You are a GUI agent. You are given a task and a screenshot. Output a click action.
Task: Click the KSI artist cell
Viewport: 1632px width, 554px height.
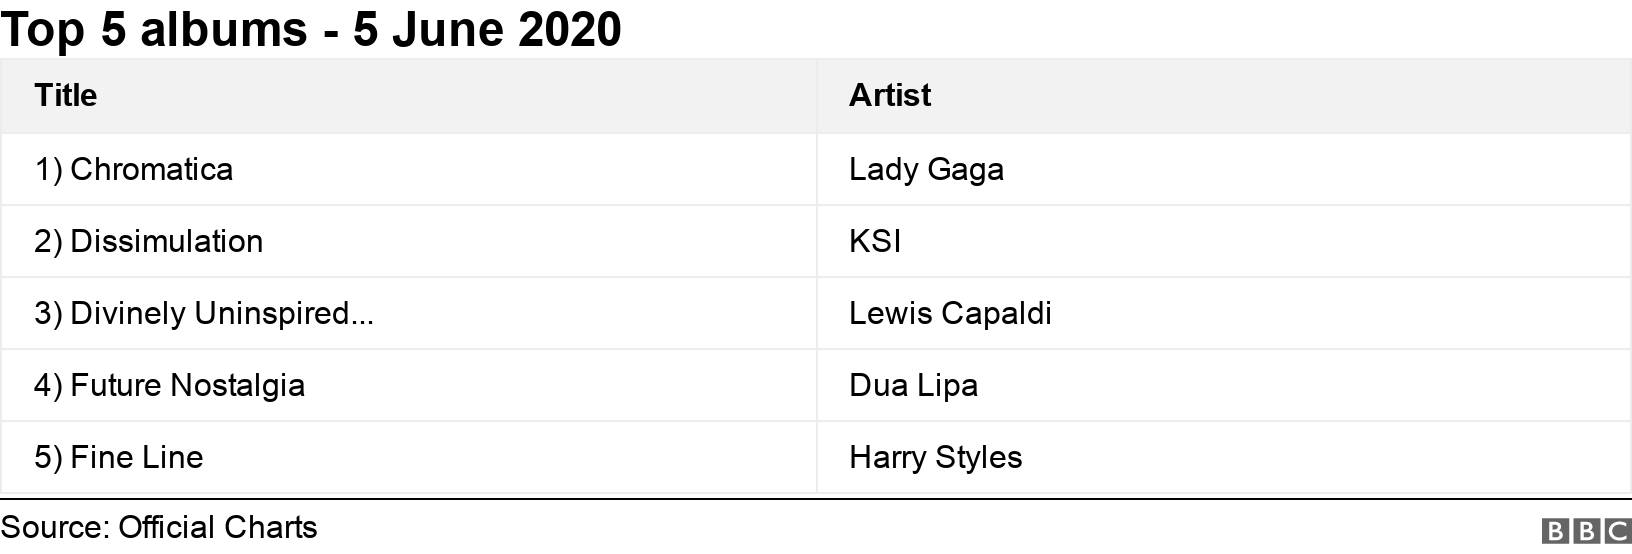pos(875,241)
